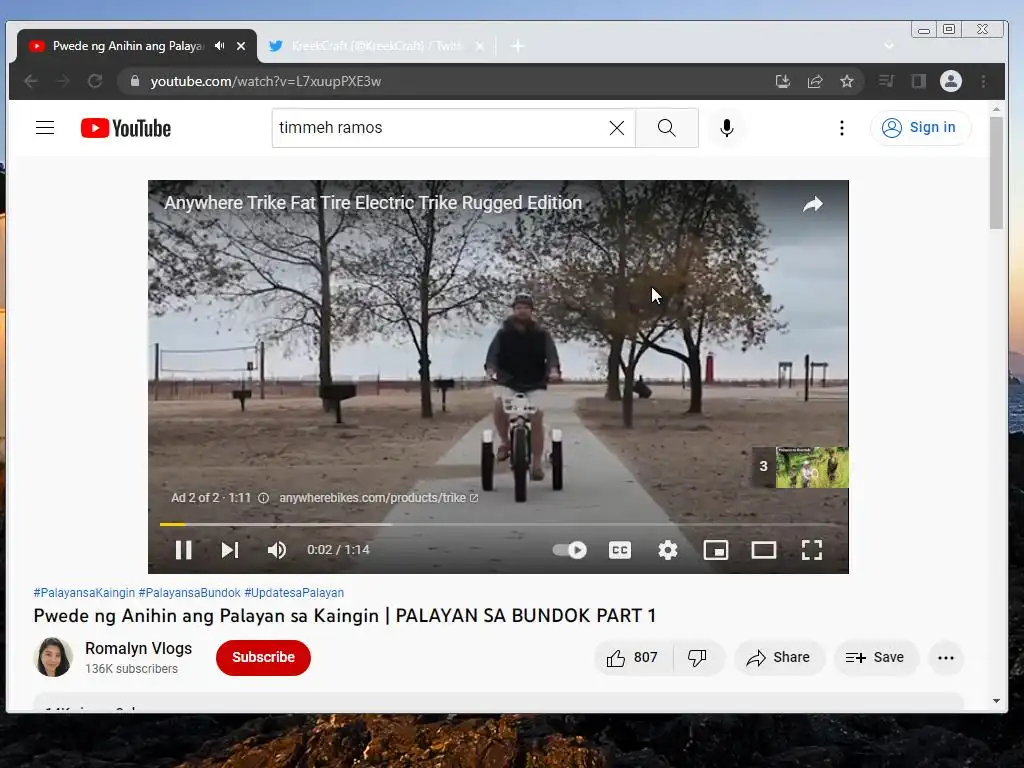Install app via address bar download icon
Viewport: 1024px width, 768px height.
click(x=782, y=81)
